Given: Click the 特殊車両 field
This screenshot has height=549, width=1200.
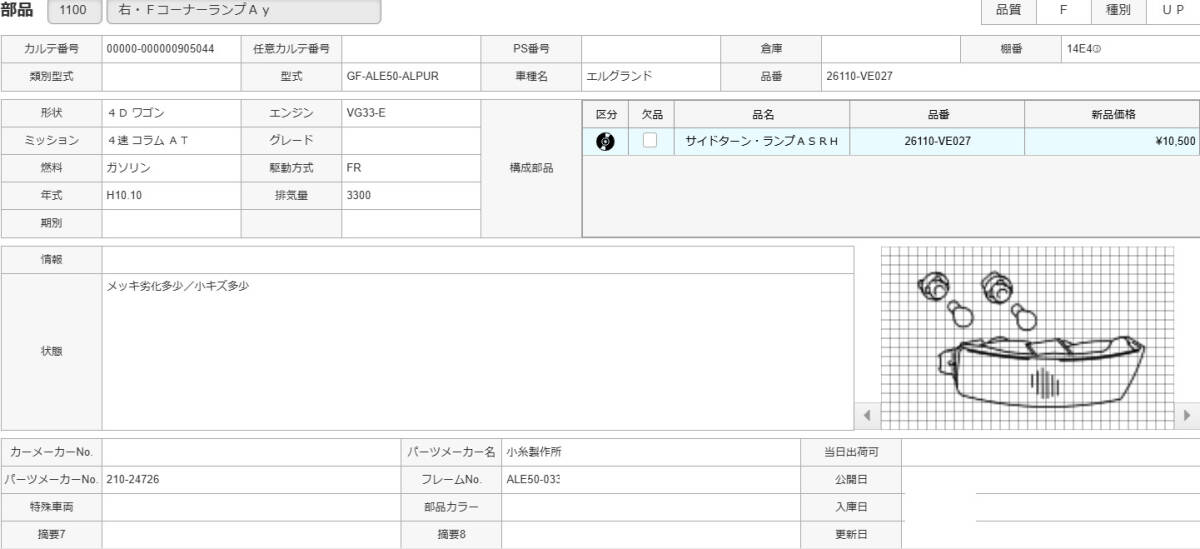Looking at the screenshot, I should tap(251, 507).
